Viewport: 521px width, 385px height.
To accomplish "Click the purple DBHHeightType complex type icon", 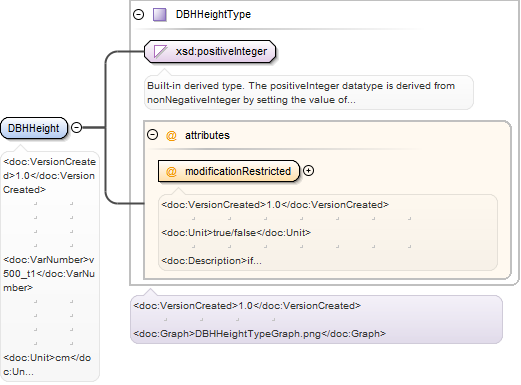I will pos(160,15).
